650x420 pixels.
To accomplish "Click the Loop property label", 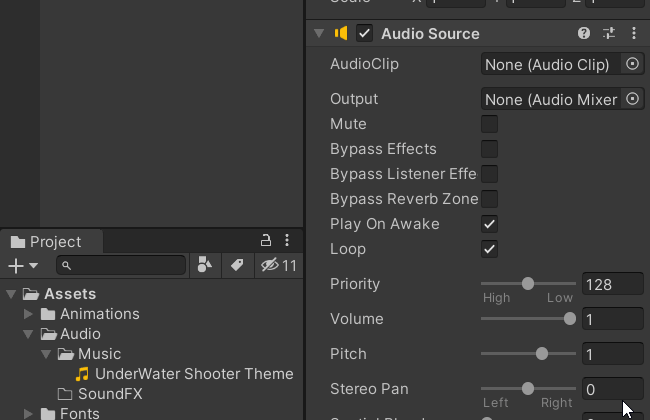I will click(348, 249).
